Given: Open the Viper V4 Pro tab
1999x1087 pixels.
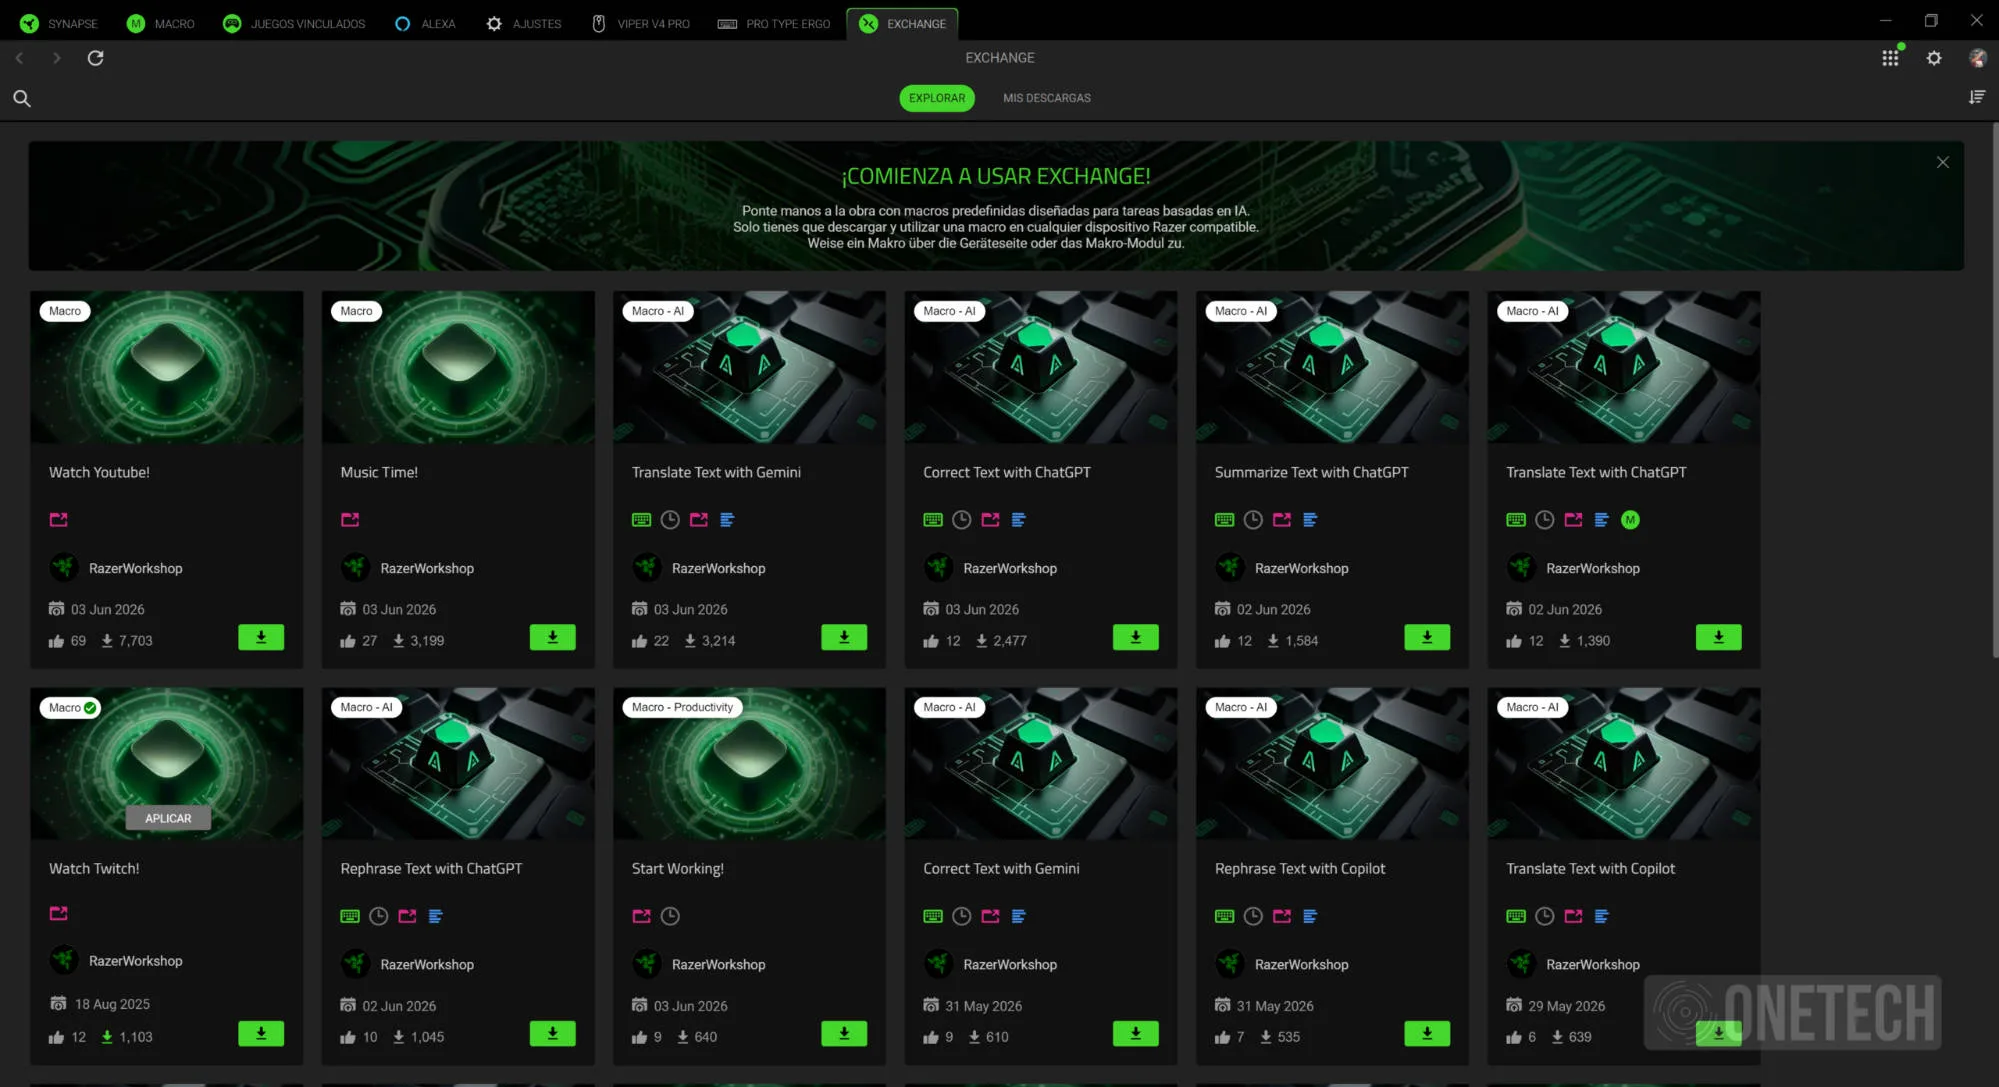Looking at the screenshot, I should 641,24.
